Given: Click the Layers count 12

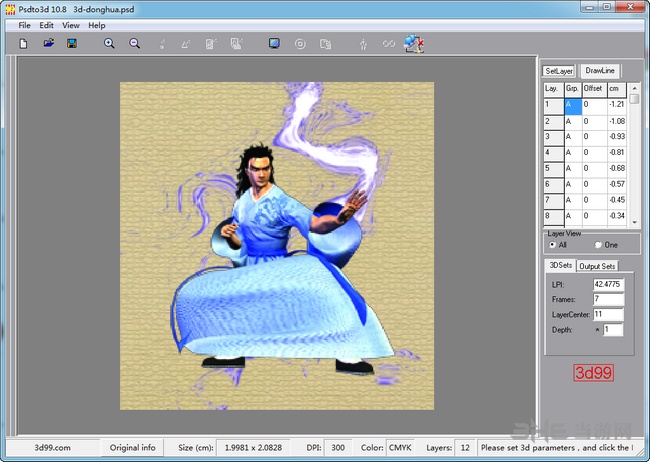Looking at the screenshot, I should 465,447.
